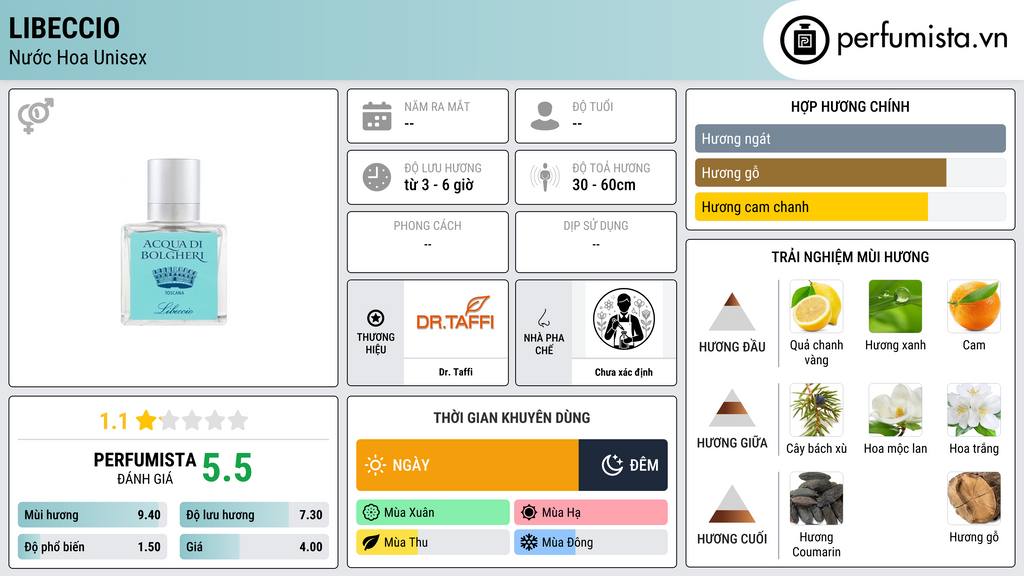Click the Hương ngát accord bar
Image resolution: width=1024 pixels, height=576 pixels.
click(850, 138)
